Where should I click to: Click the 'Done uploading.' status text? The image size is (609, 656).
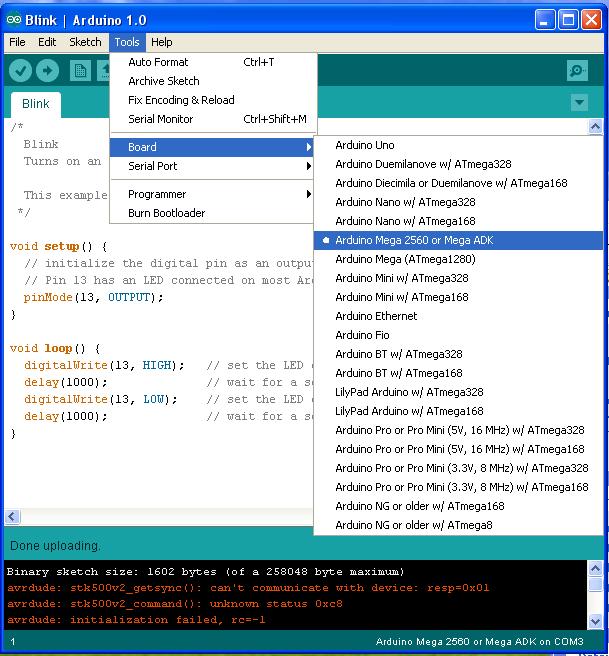click(55, 546)
